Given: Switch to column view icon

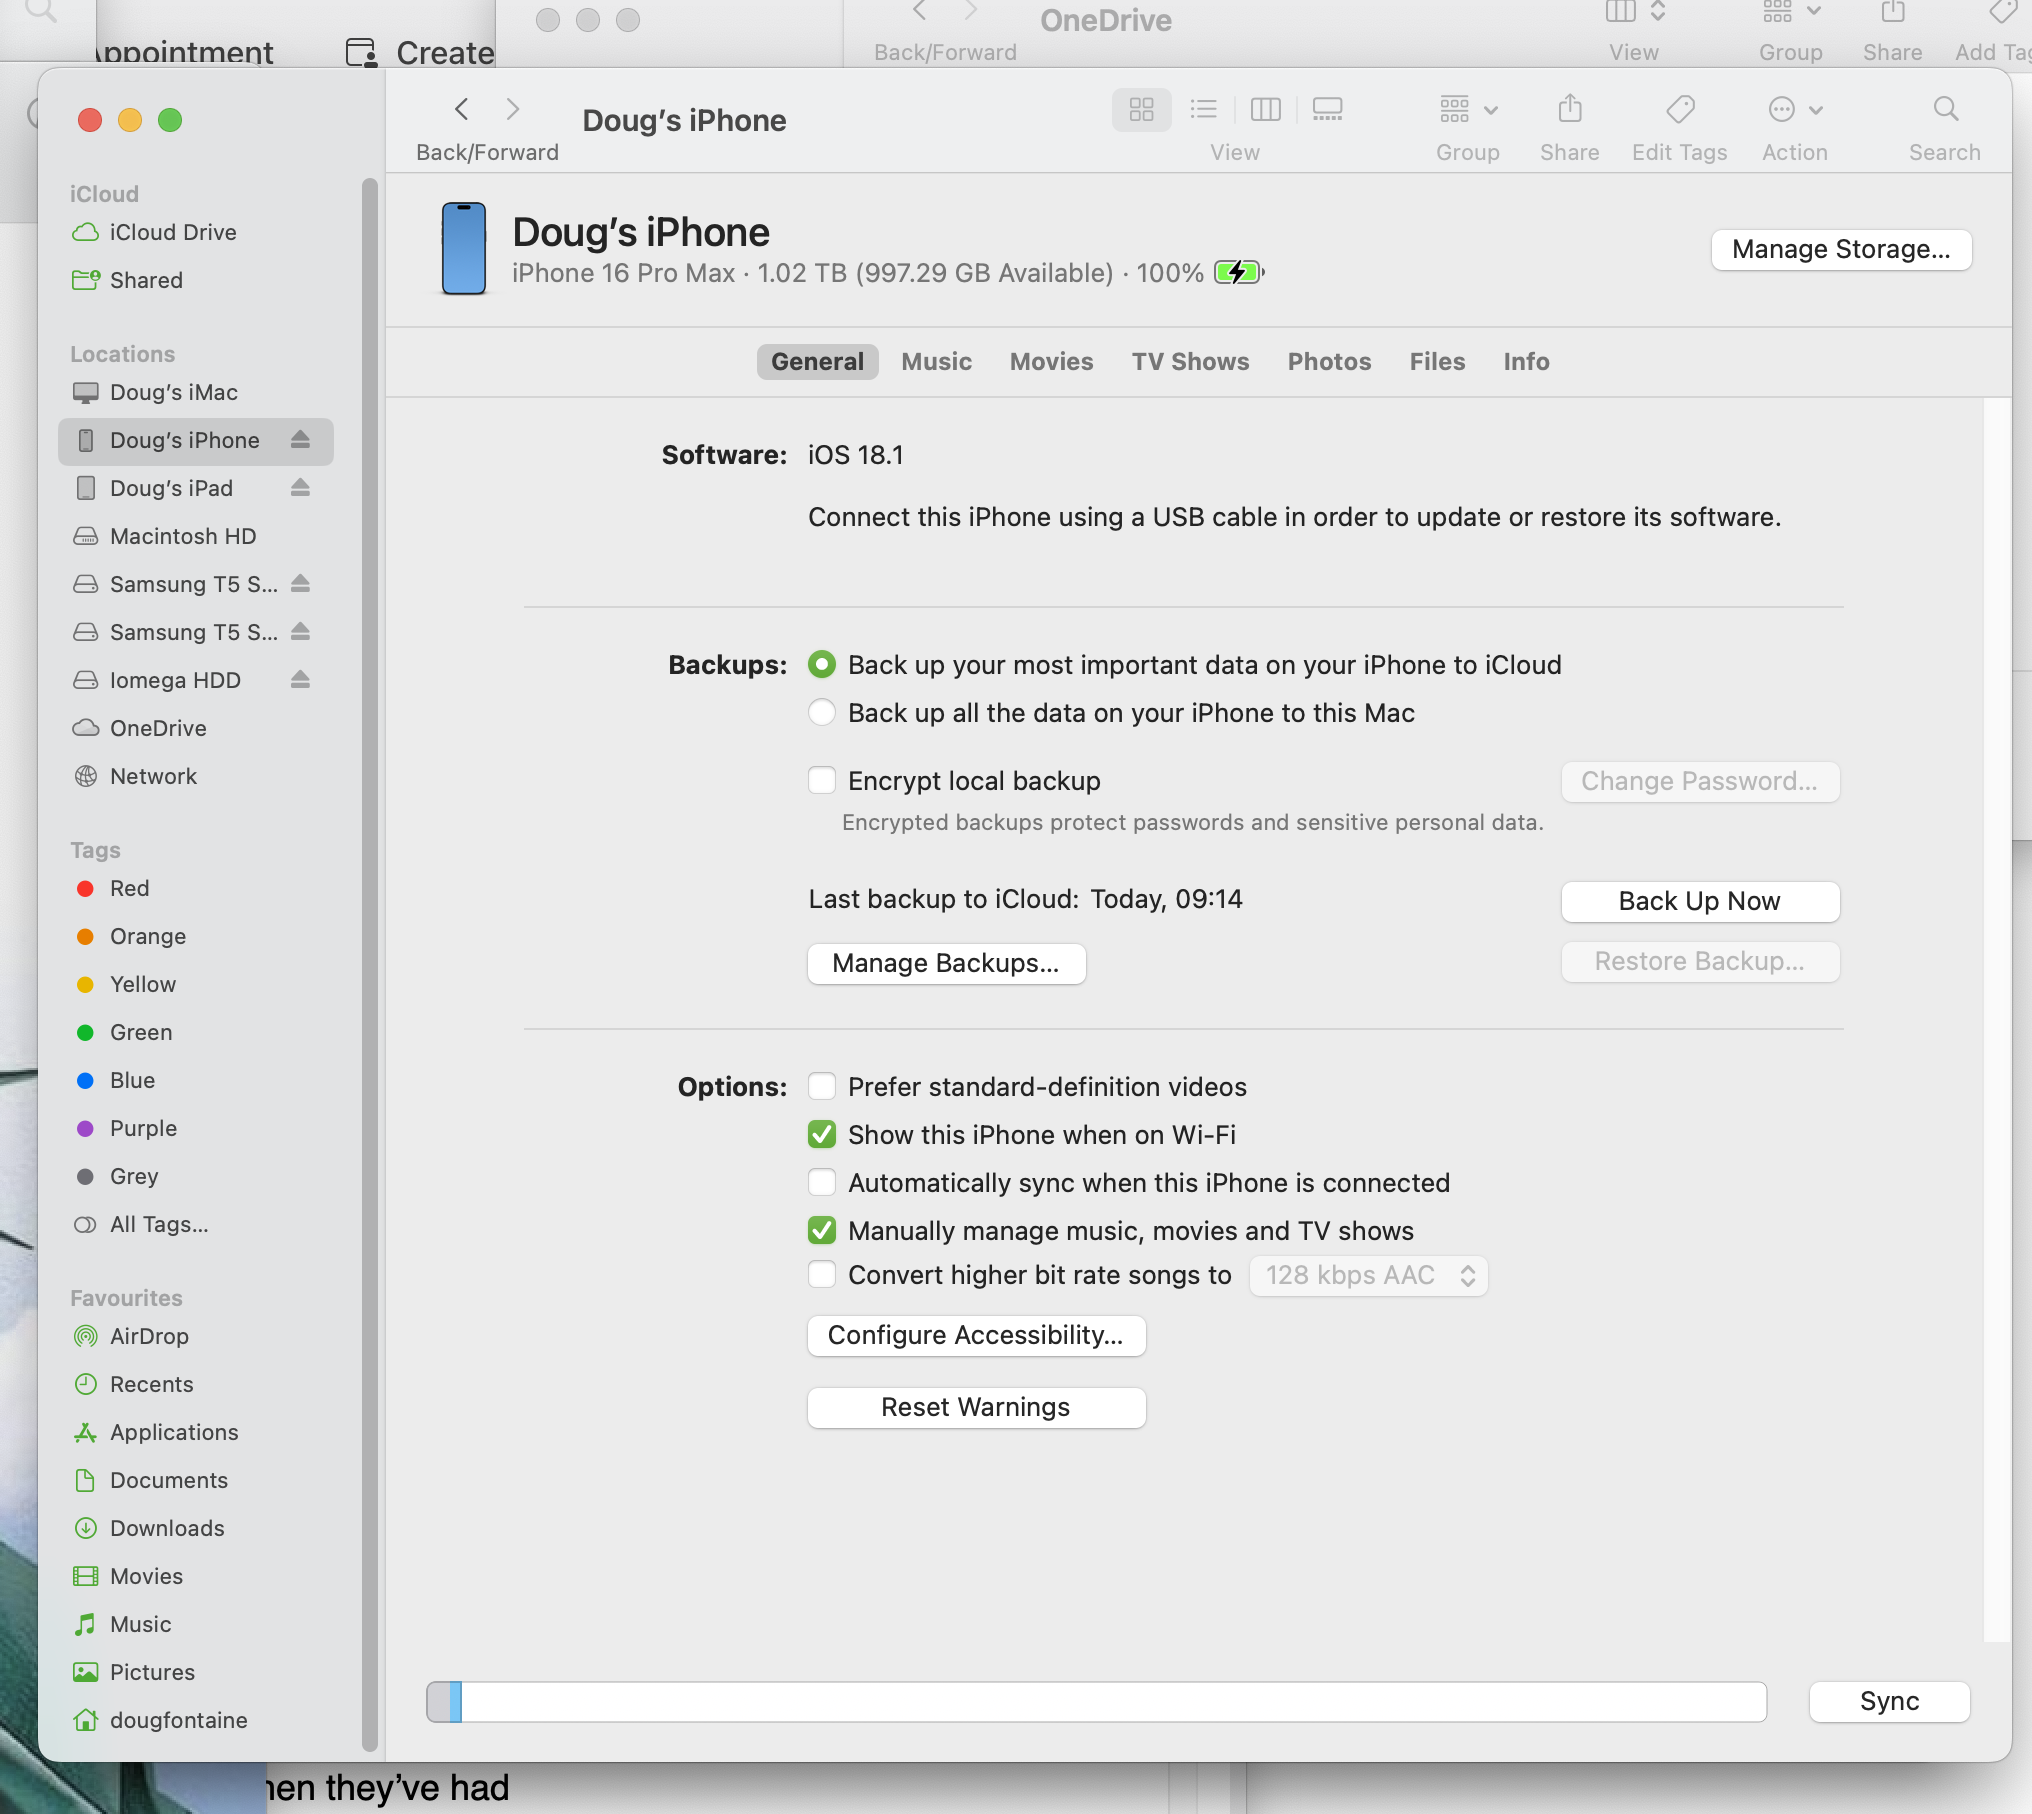Looking at the screenshot, I should point(1265,109).
